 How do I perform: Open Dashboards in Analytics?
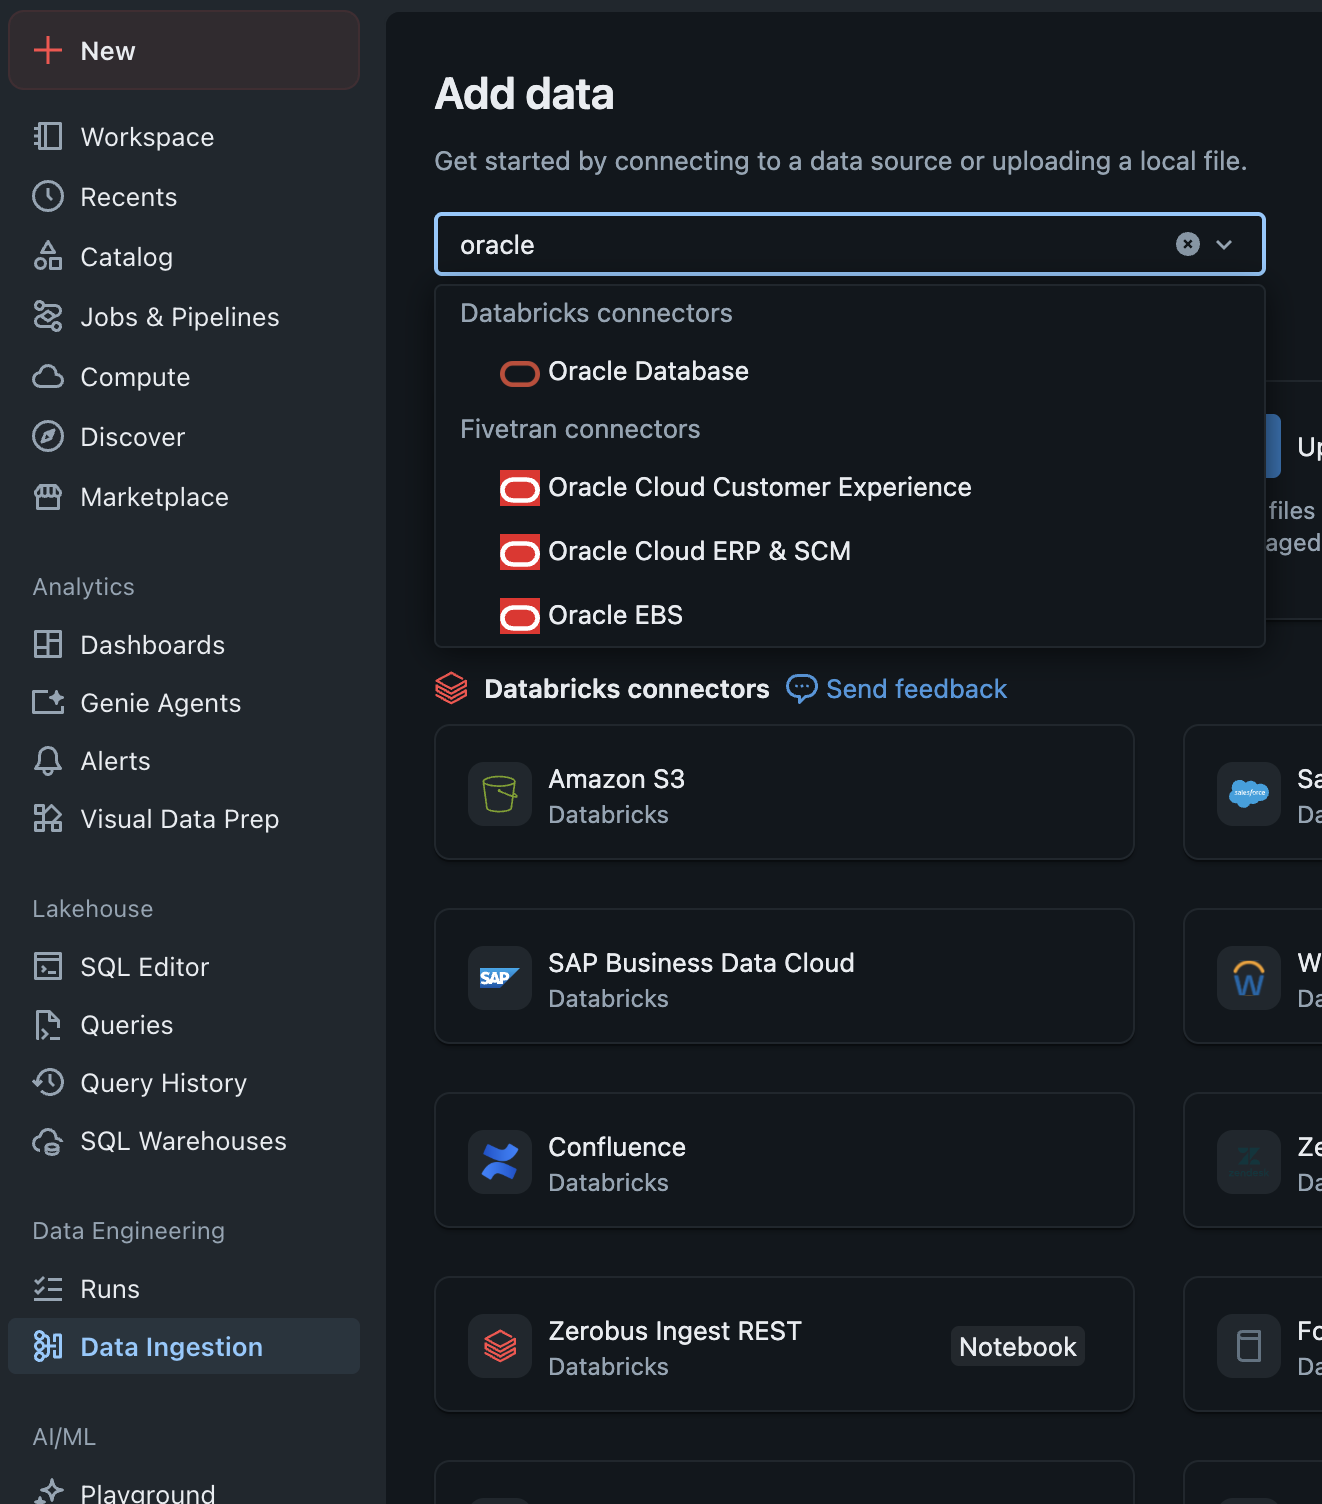coord(184,644)
